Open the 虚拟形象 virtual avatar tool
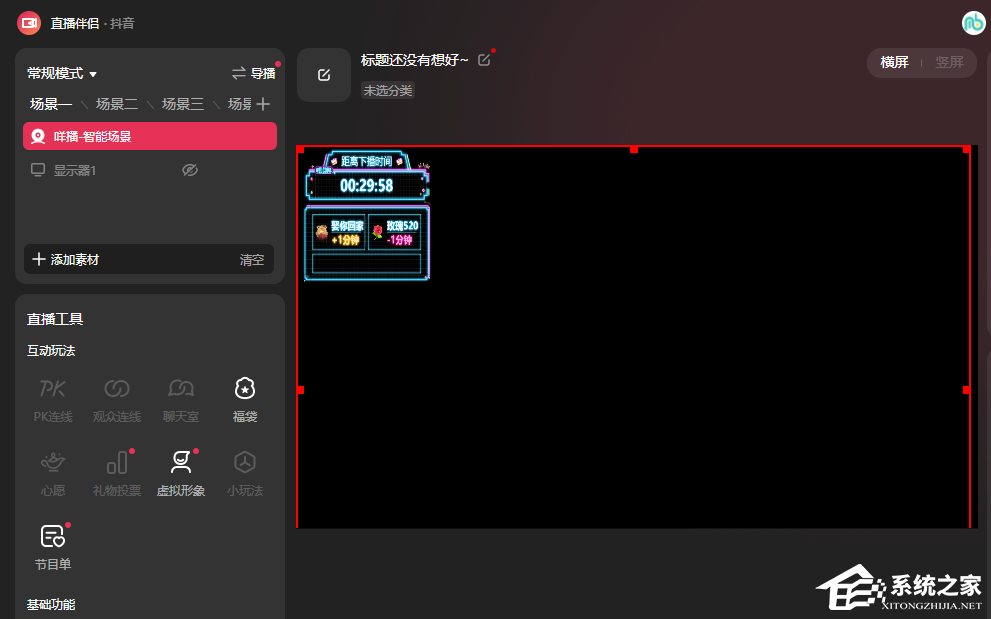The image size is (991, 619). pyautogui.click(x=181, y=474)
